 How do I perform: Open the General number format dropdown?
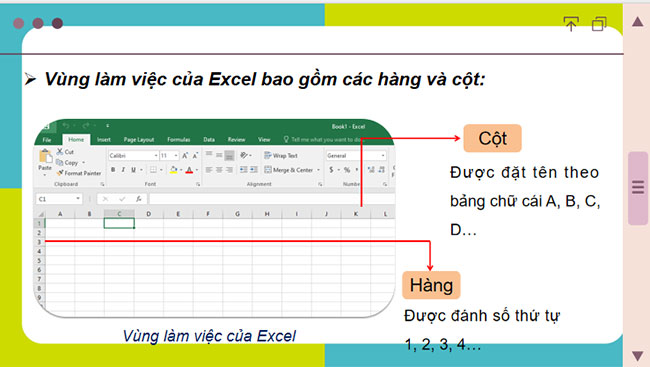click(x=383, y=156)
